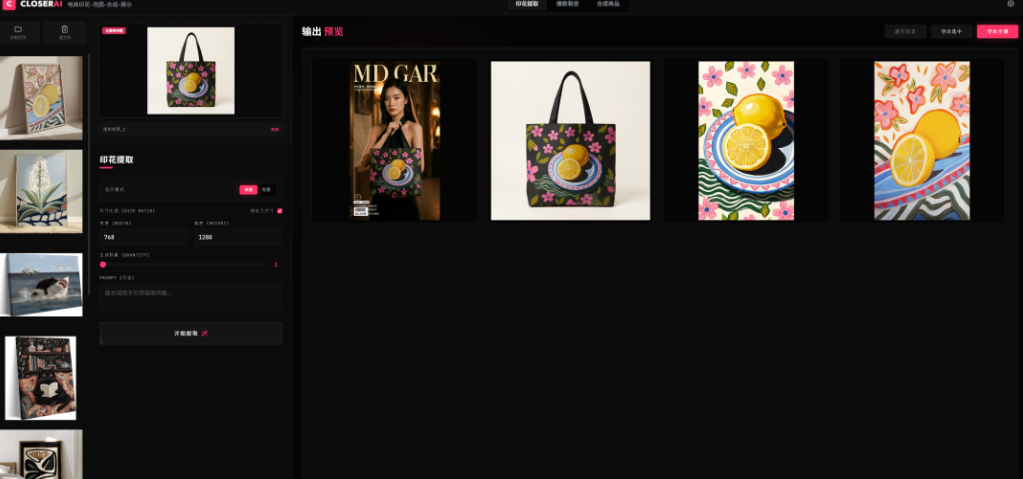Click the dimmed 清空历史 button
The height and width of the screenshot is (479, 1023).
pos(905,31)
